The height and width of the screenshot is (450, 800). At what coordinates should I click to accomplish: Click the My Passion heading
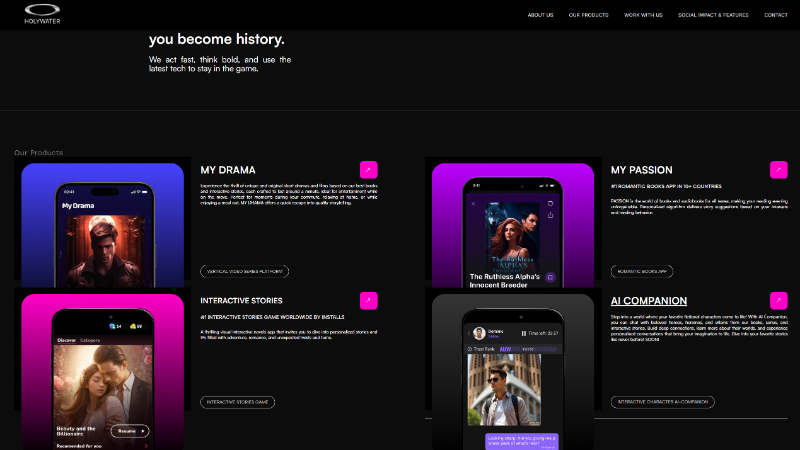coord(641,170)
